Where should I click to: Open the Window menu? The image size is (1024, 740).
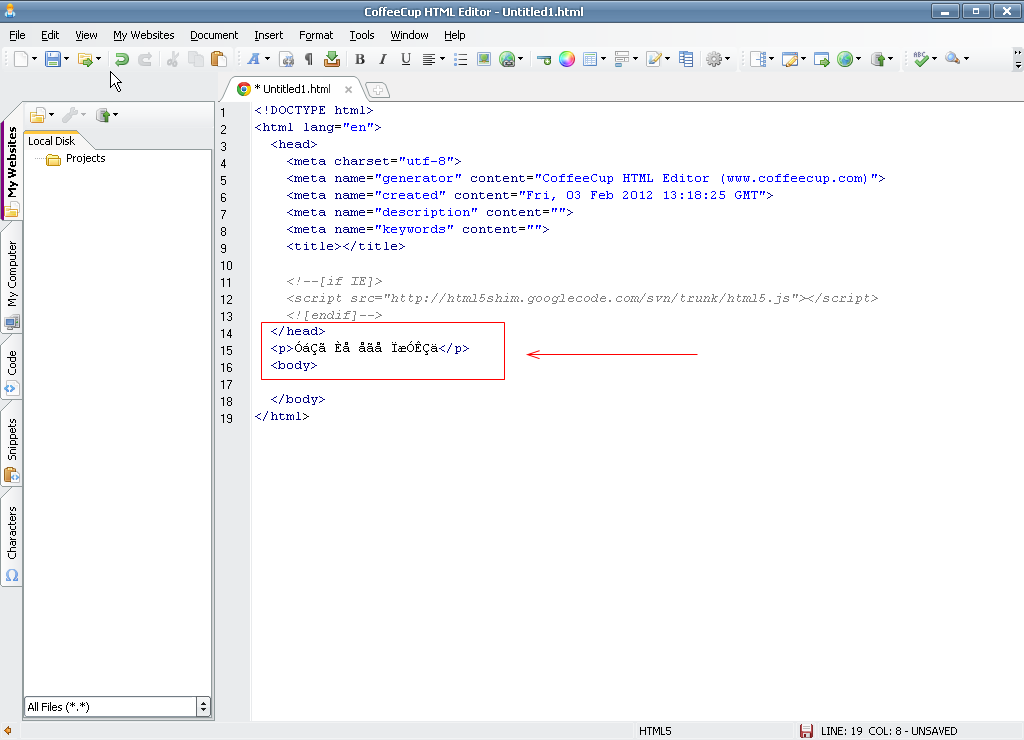click(x=409, y=35)
